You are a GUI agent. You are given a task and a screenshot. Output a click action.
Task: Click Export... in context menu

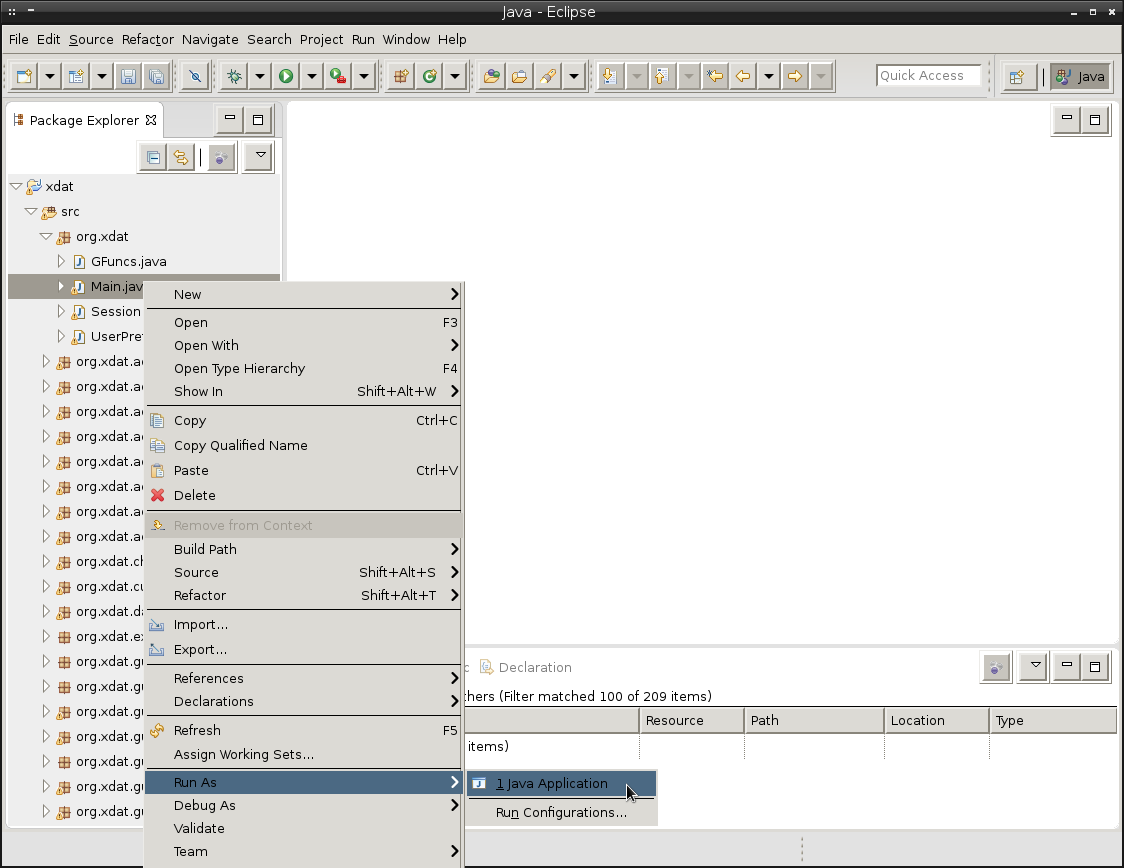coord(303,649)
